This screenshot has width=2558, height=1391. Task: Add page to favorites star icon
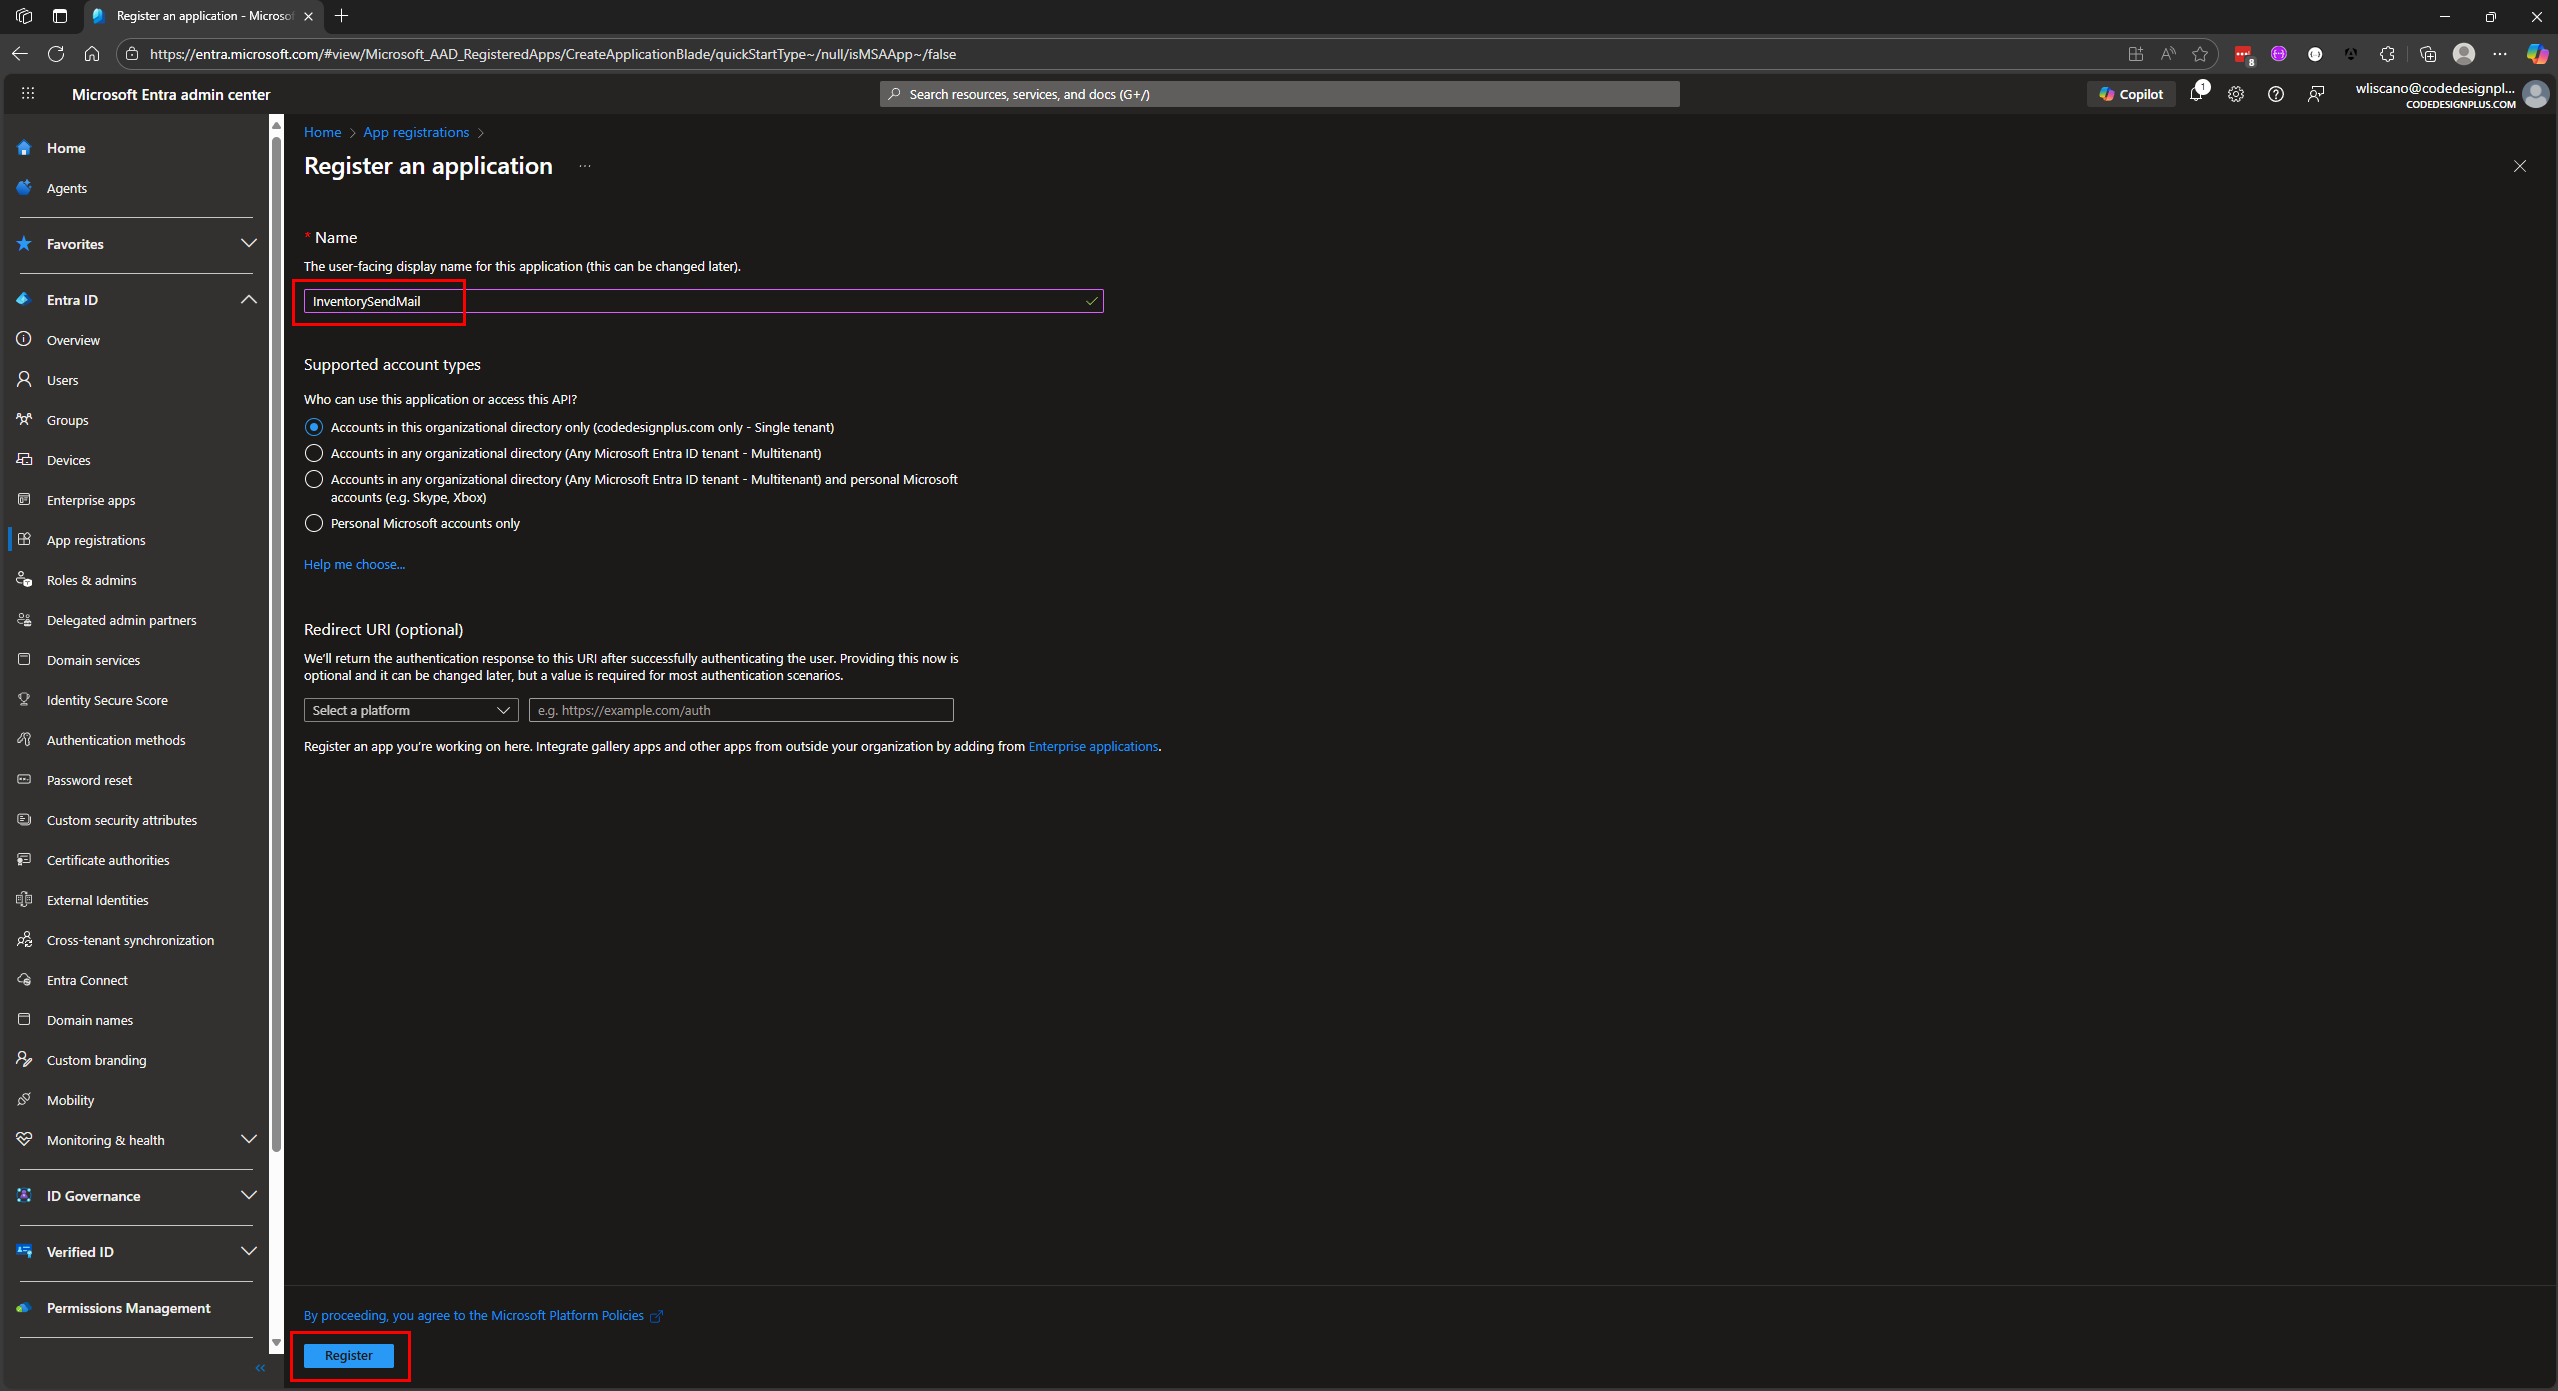2200,54
